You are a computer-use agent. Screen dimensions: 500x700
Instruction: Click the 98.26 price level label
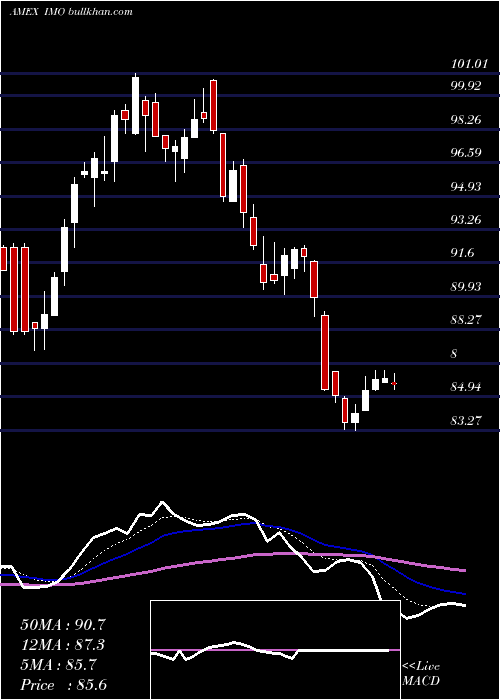point(466,120)
